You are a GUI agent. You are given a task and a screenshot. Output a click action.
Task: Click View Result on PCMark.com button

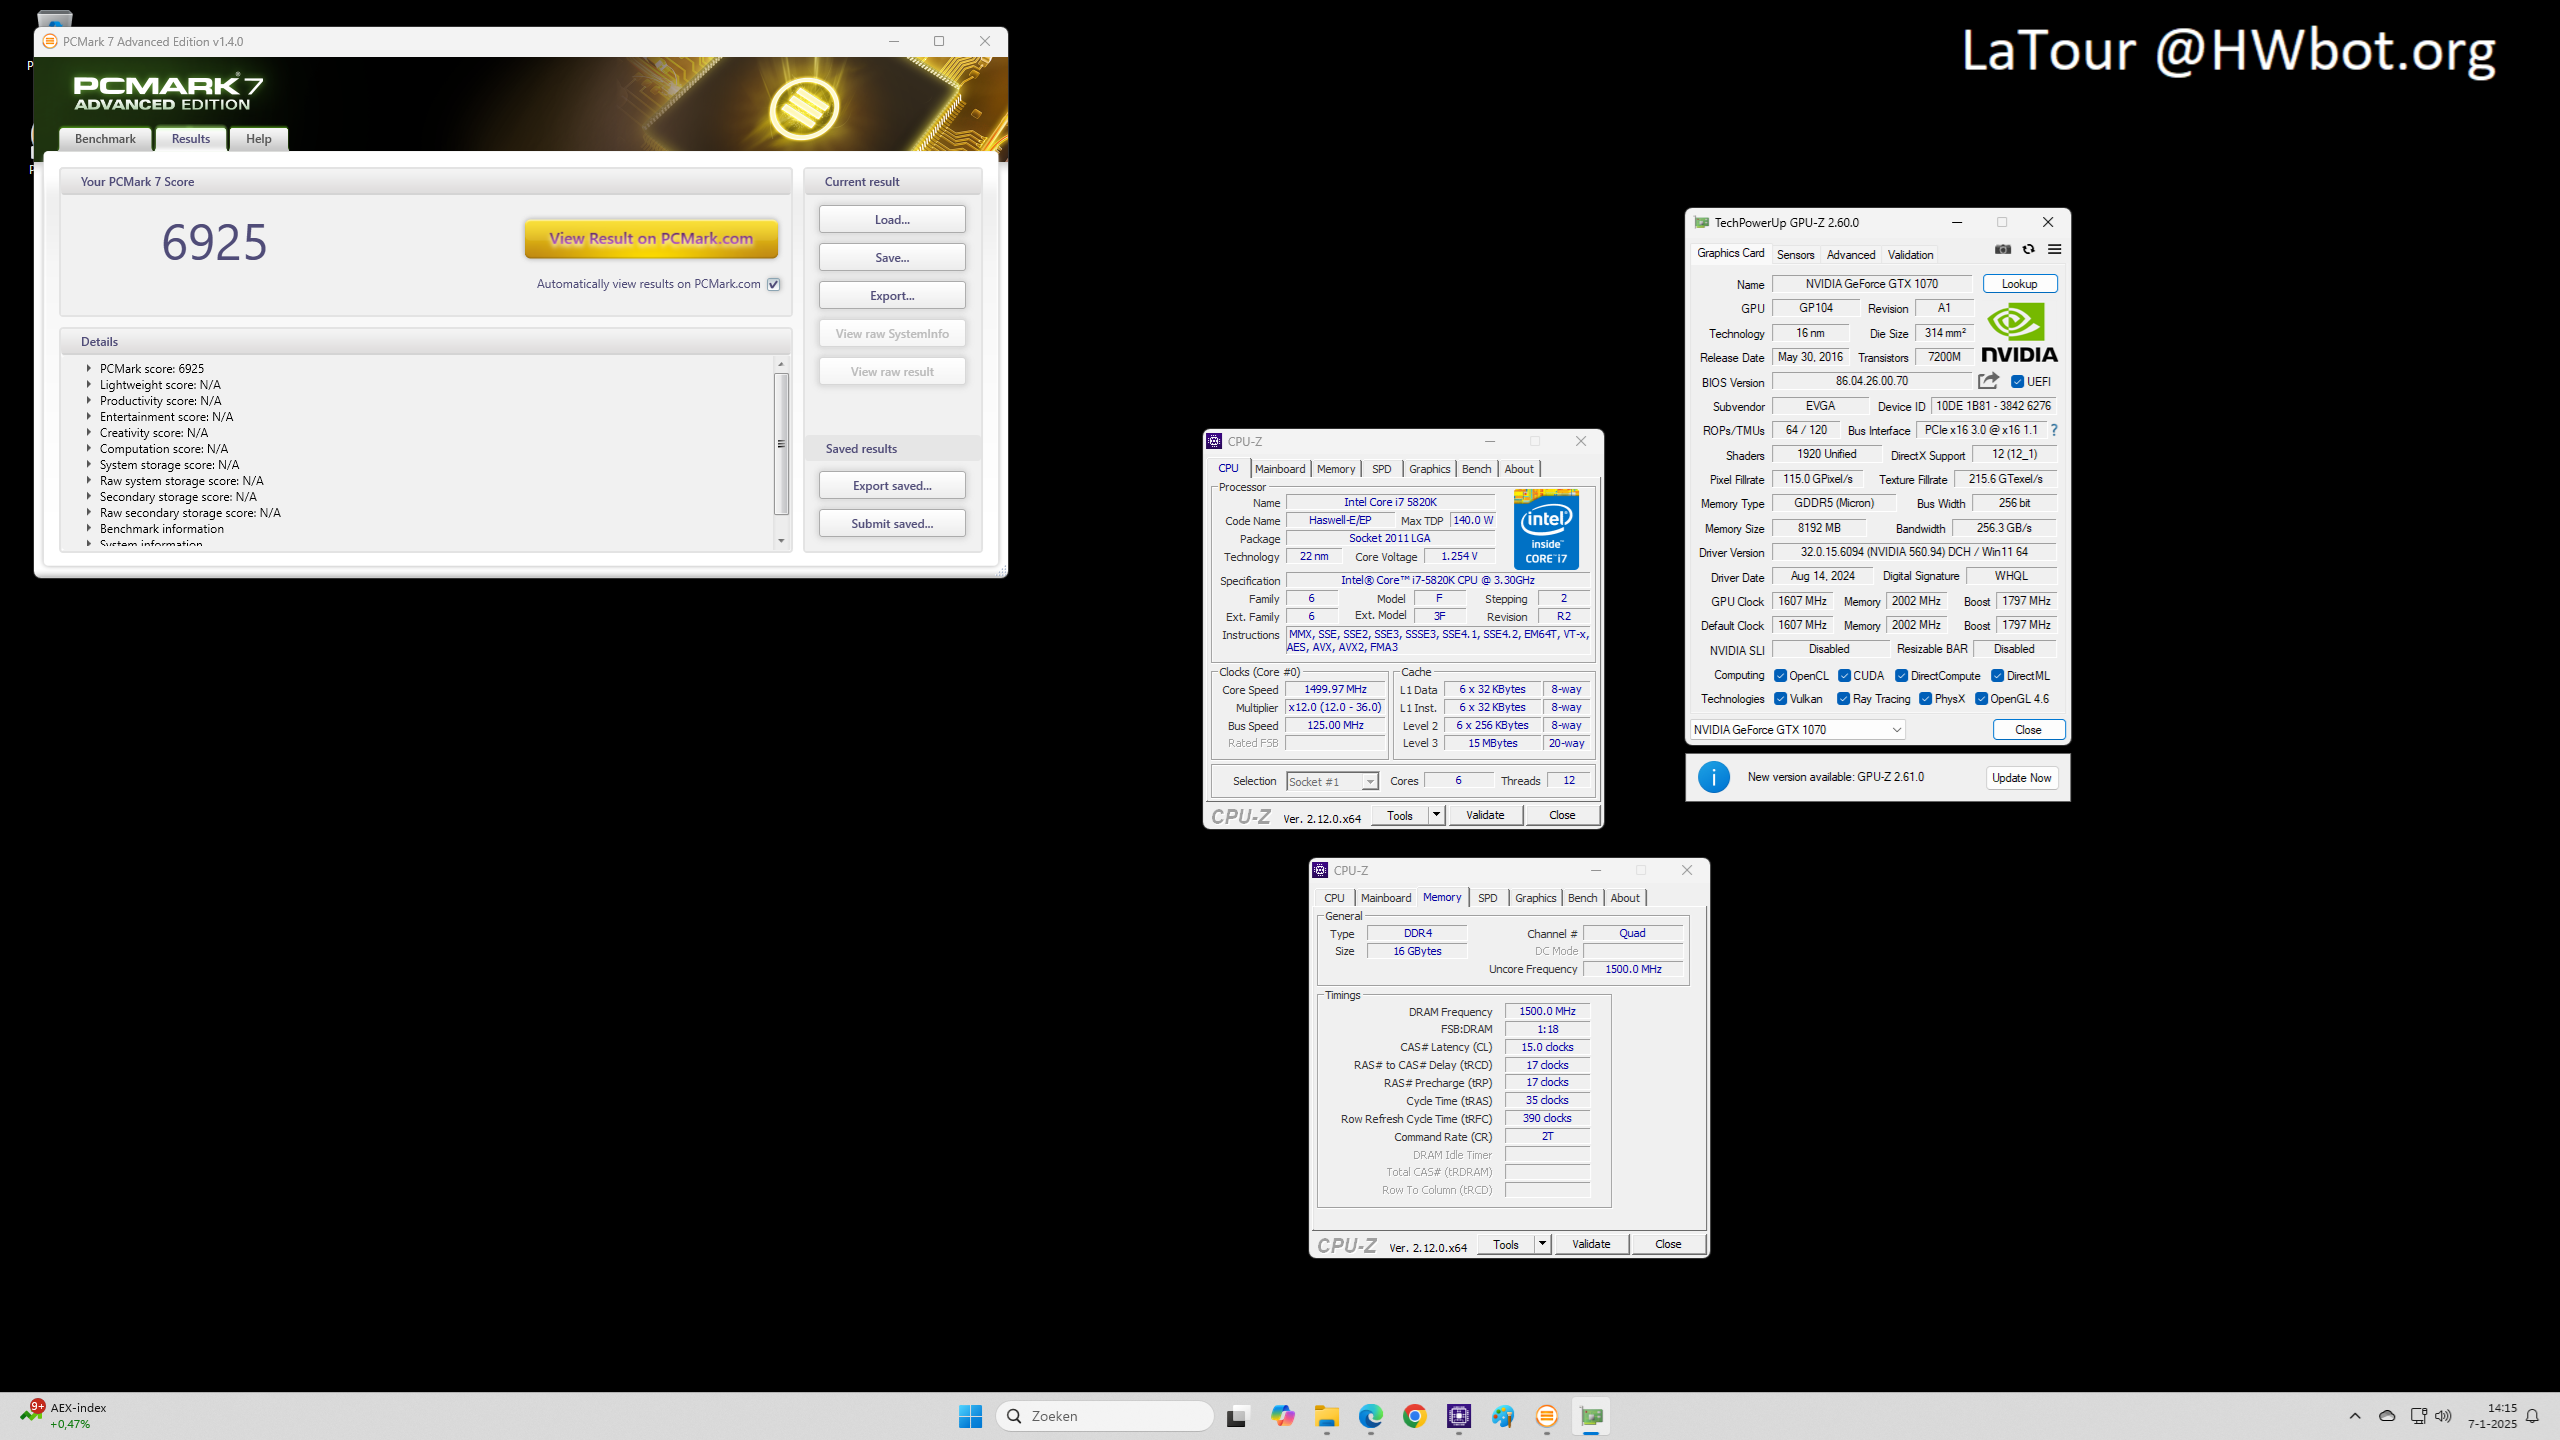pos(651,239)
